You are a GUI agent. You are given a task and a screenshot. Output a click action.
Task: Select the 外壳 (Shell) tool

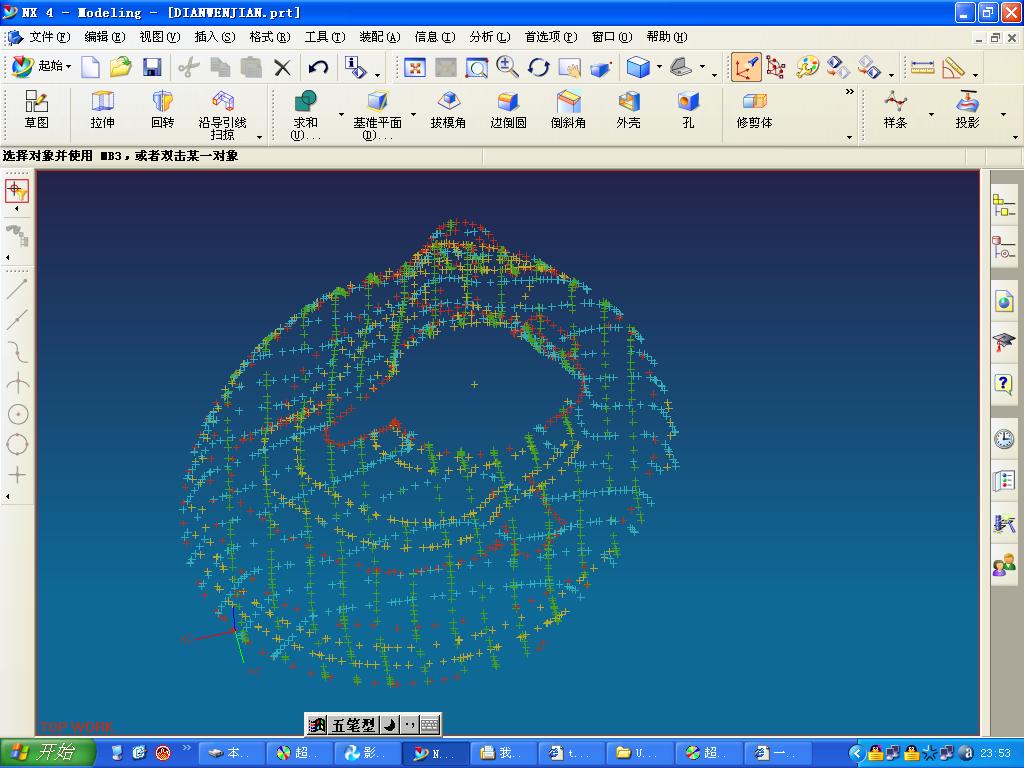628,110
